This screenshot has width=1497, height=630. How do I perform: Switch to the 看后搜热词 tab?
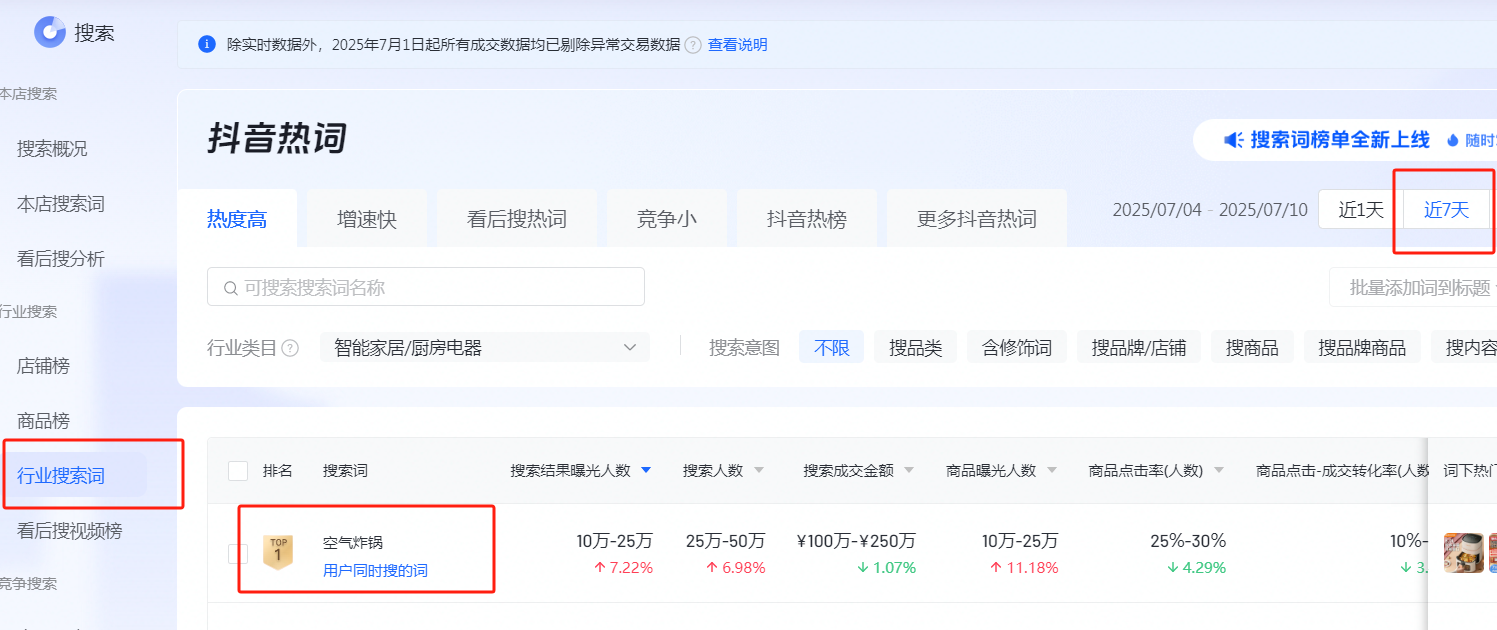[x=517, y=219]
